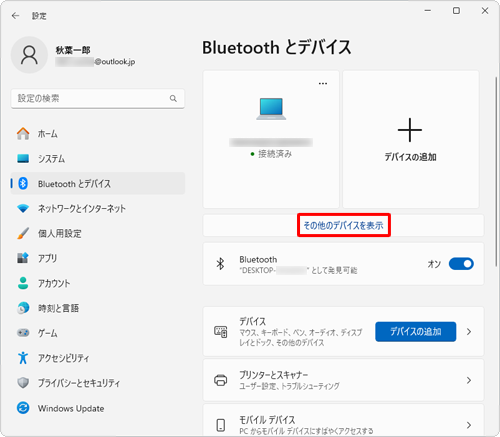This screenshot has width=500, height=437.
Task: Open アカウント settings in the sidebar
Action: [98, 283]
